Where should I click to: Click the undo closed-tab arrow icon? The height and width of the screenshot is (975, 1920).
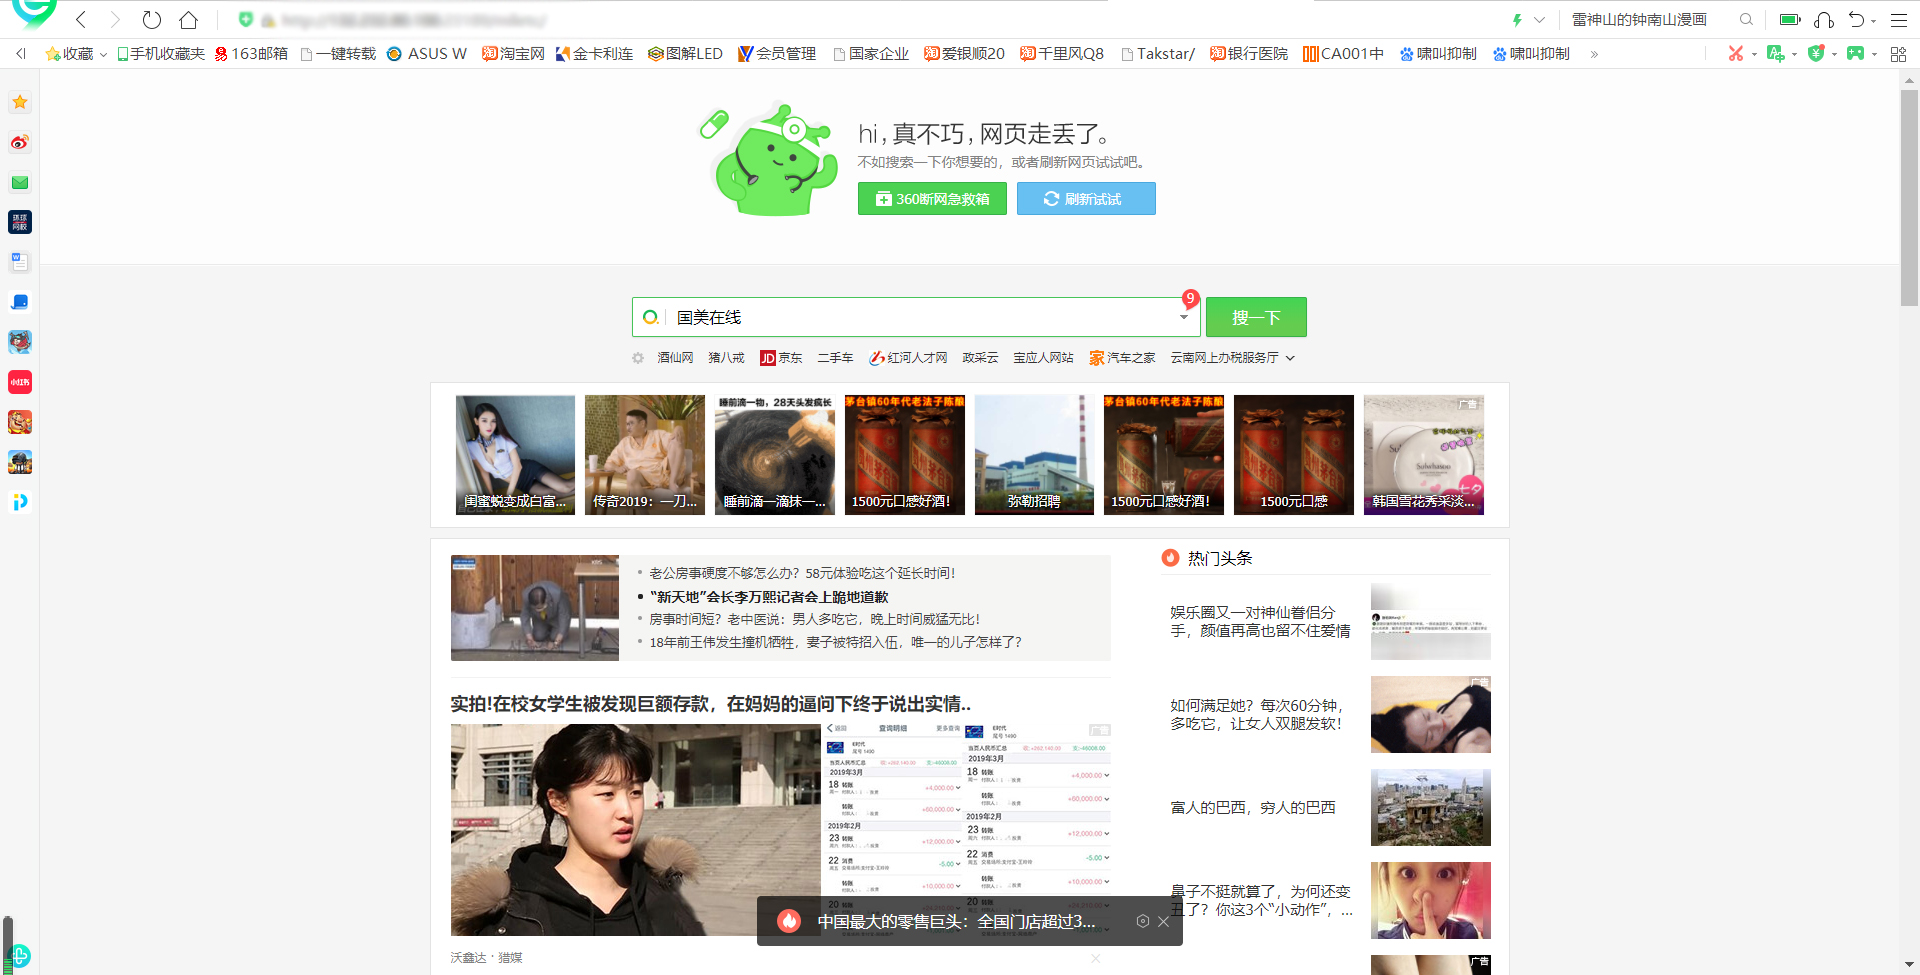(x=1856, y=20)
